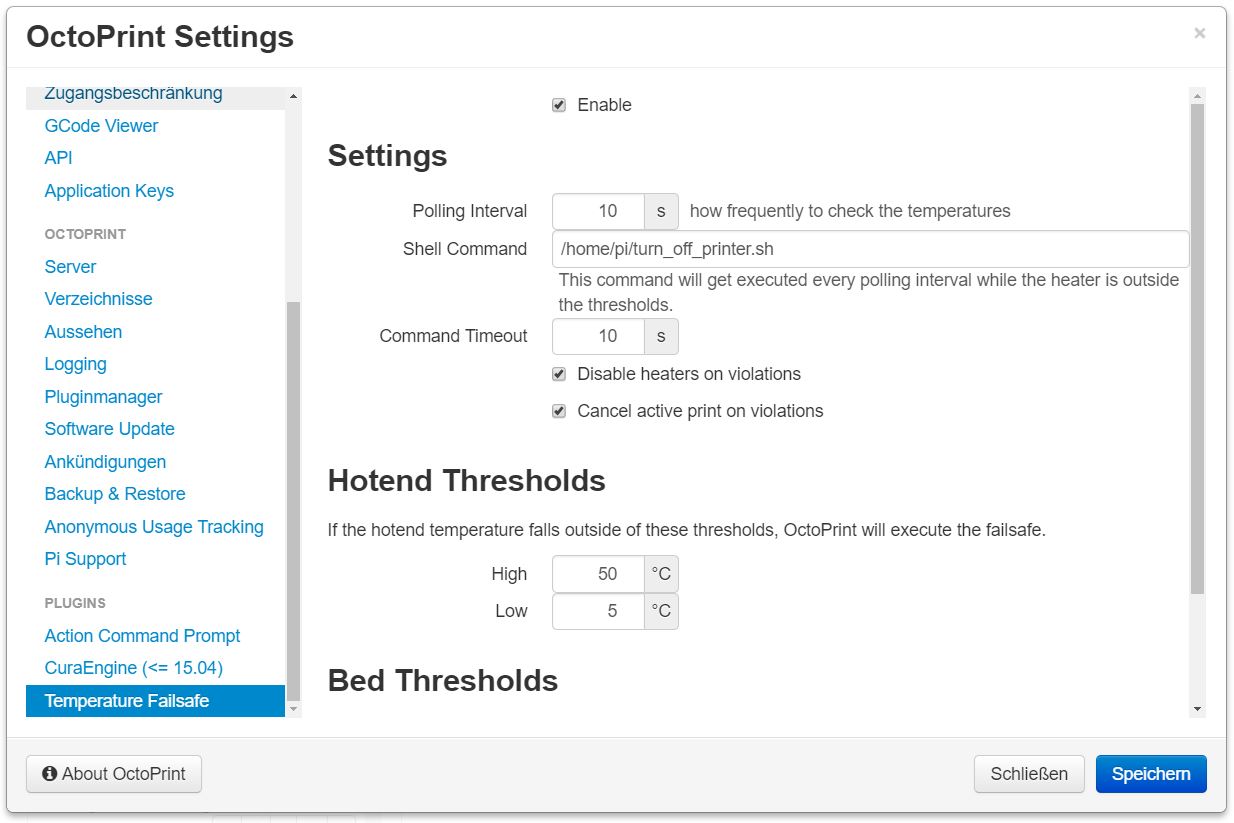The width and height of the screenshot is (1234, 823).
Task: Close the settings dialog with the X
Action: [1199, 33]
